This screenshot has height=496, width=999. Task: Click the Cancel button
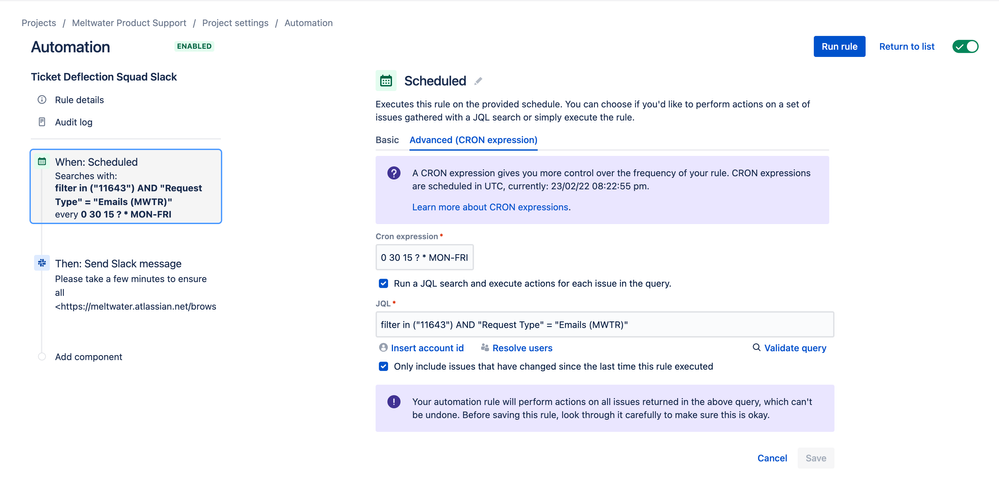772,458
